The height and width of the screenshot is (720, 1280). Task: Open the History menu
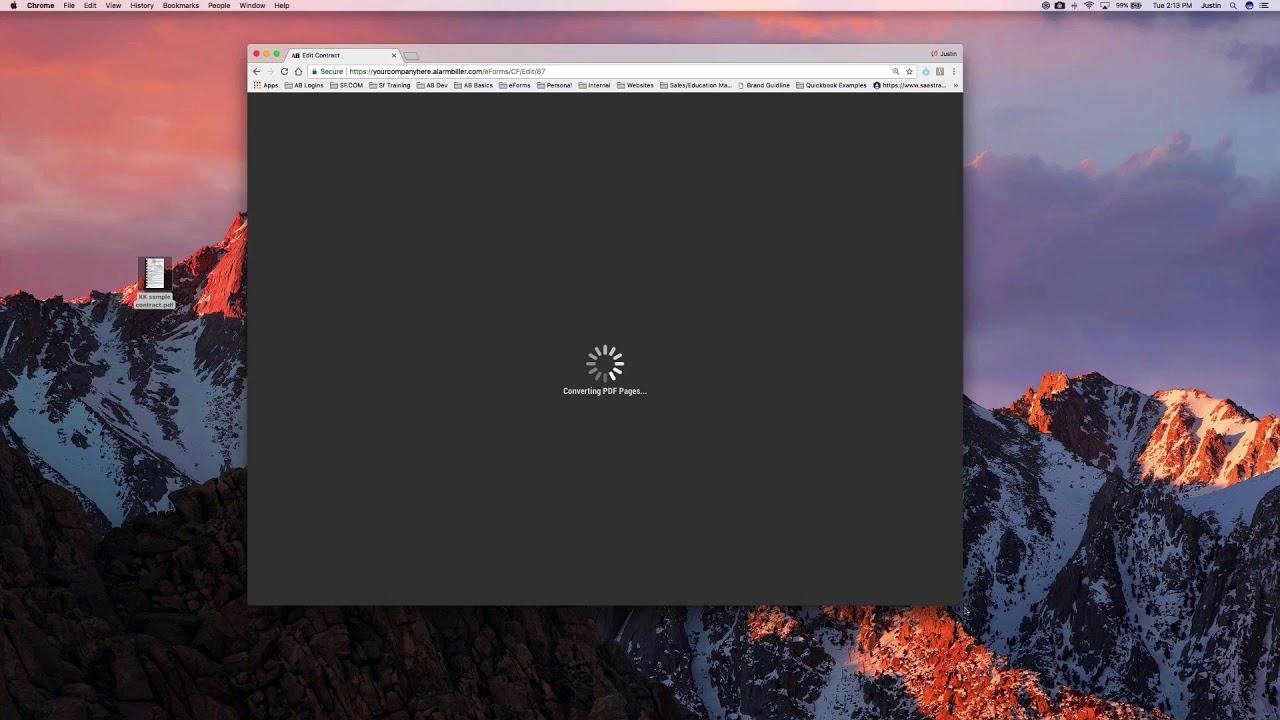point(142,5)
